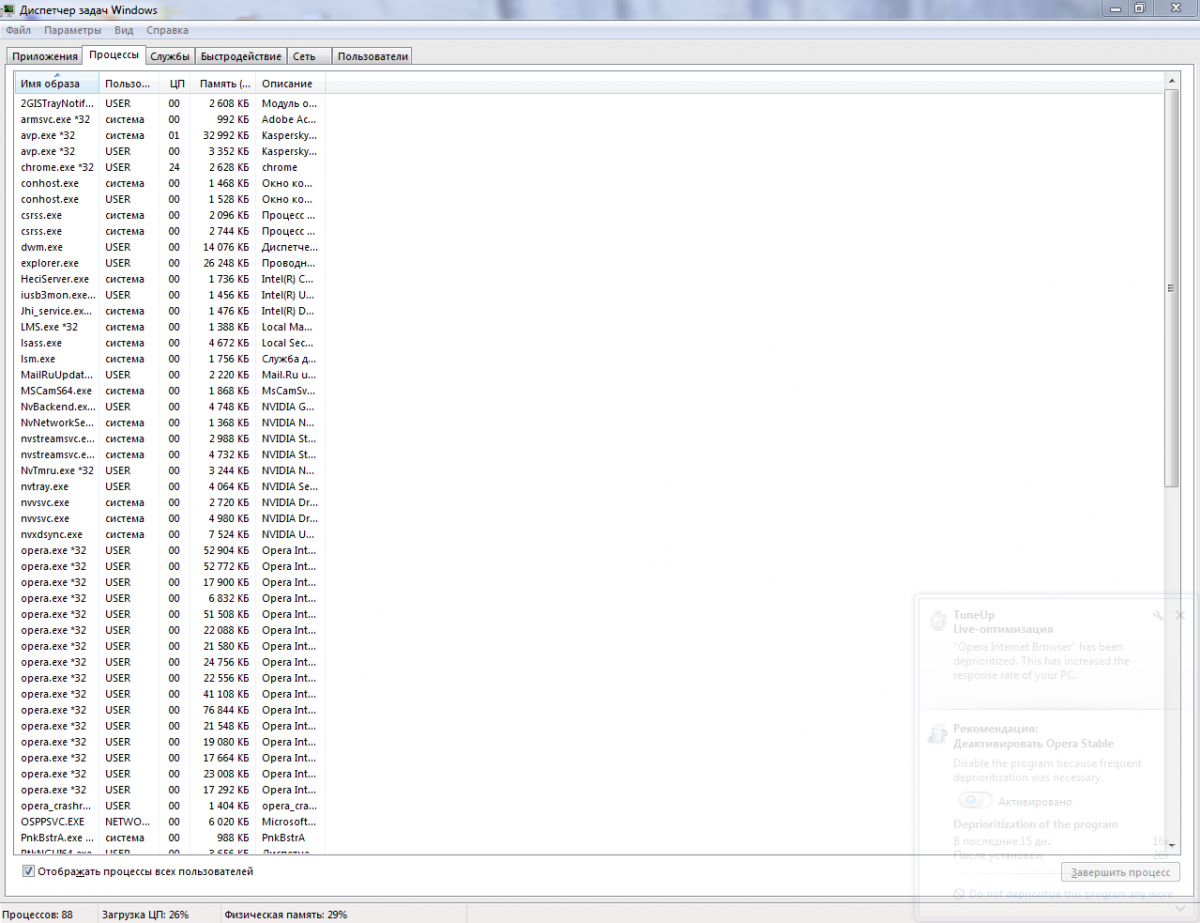Image resolution: width=1200 pixels, height=923 pixels.
Task: Select the PnkBstrA.exe process
Action: [170, 837]
